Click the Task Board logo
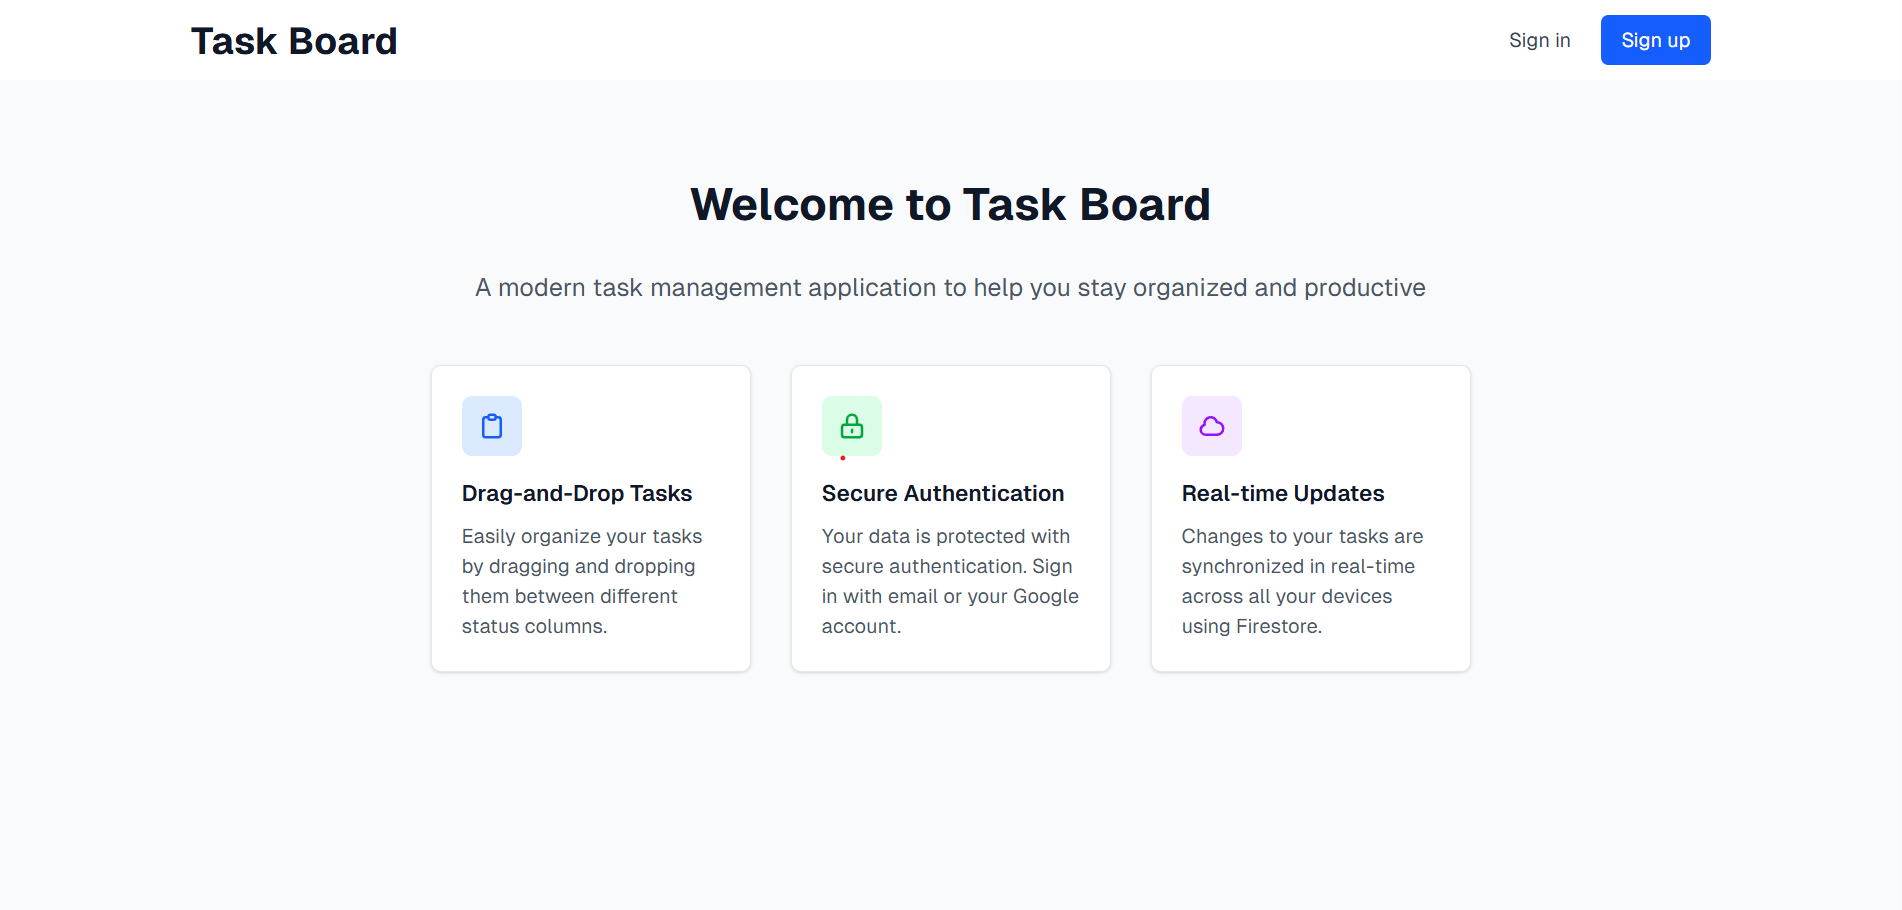Screen dimensions: 1902x910 294,40
